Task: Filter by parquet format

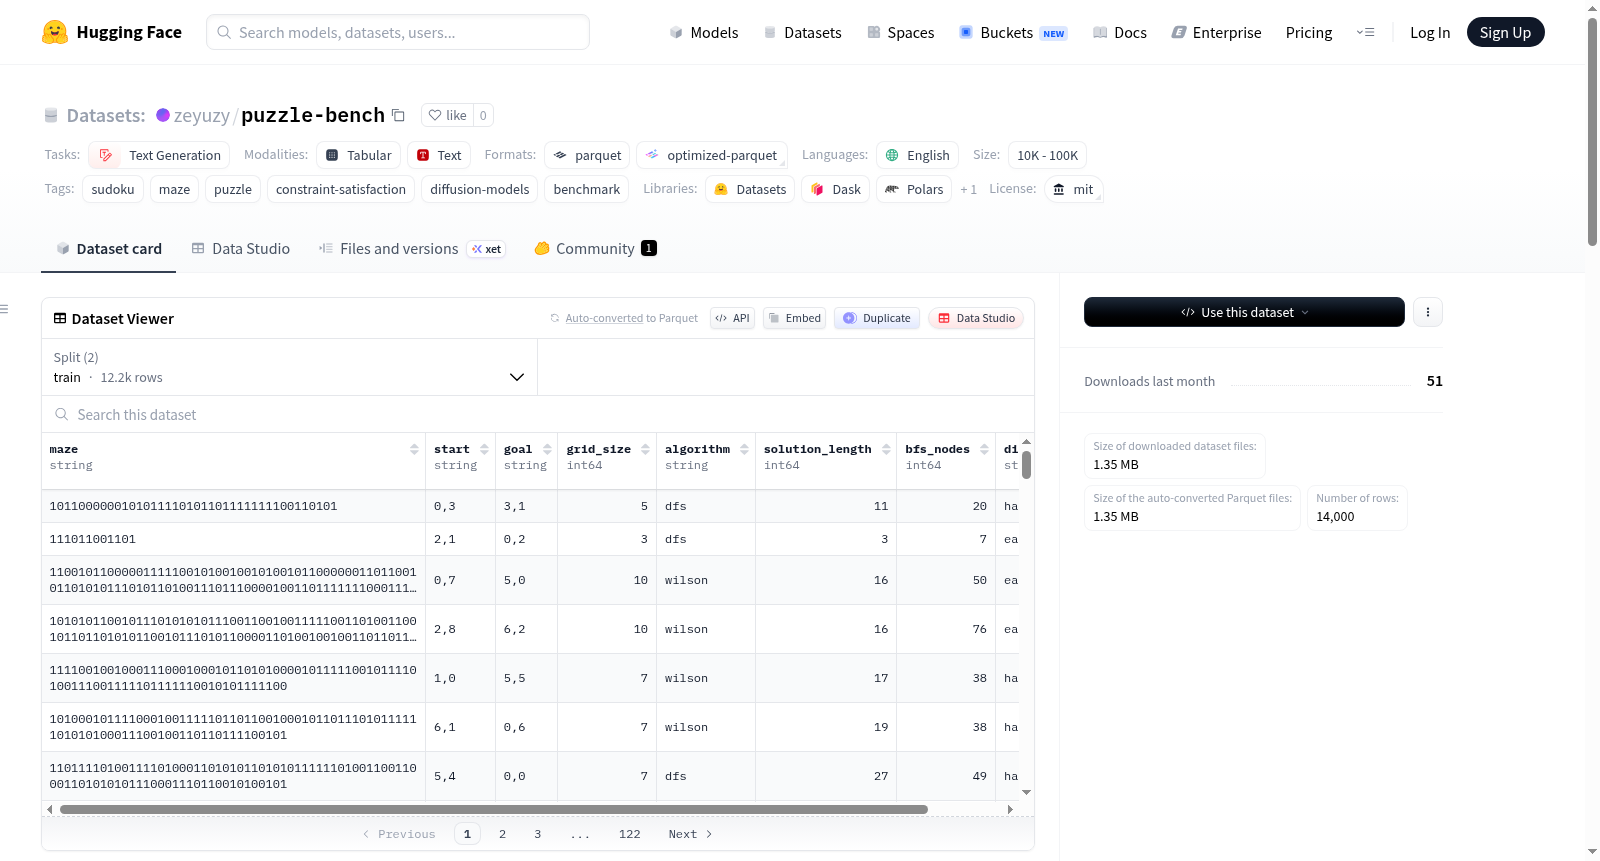Action: click(587, 155)
